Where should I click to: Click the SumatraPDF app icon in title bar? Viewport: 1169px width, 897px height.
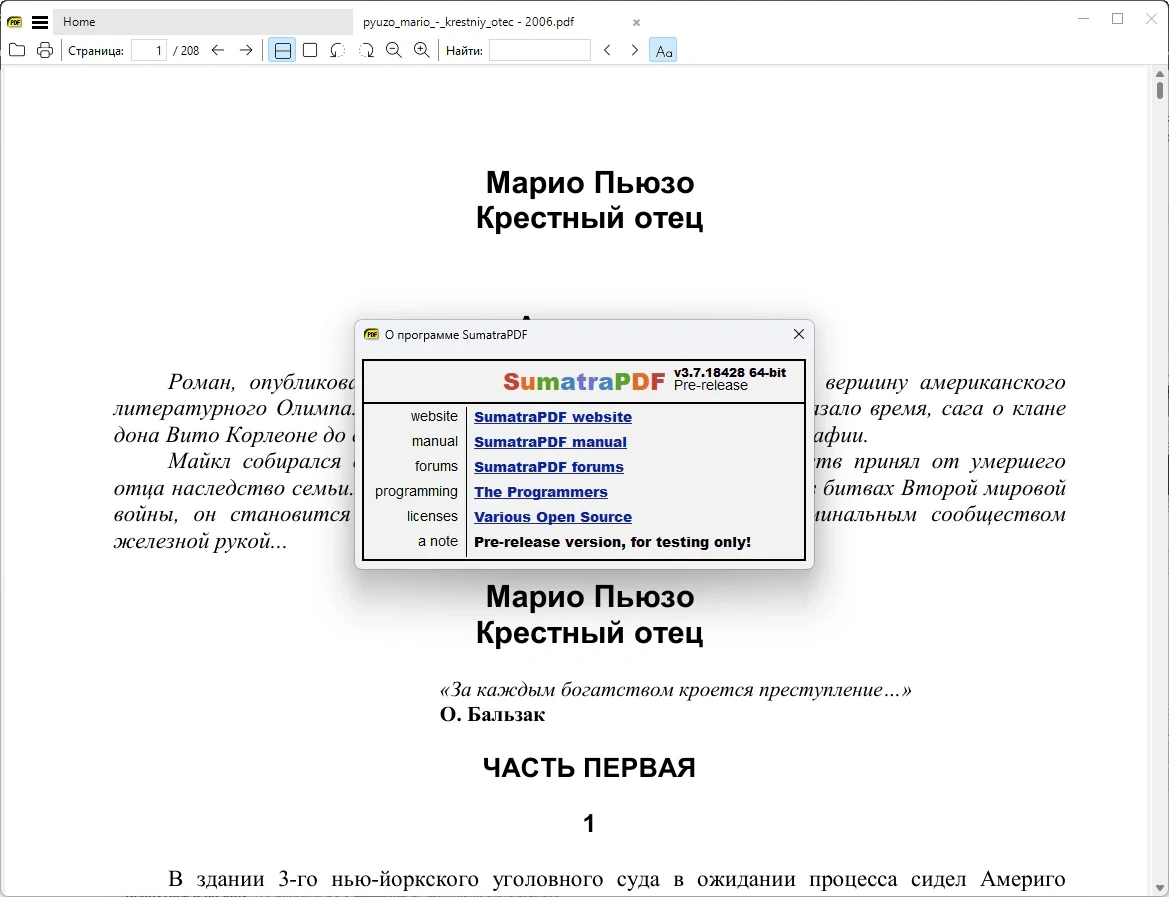point(14,22)
